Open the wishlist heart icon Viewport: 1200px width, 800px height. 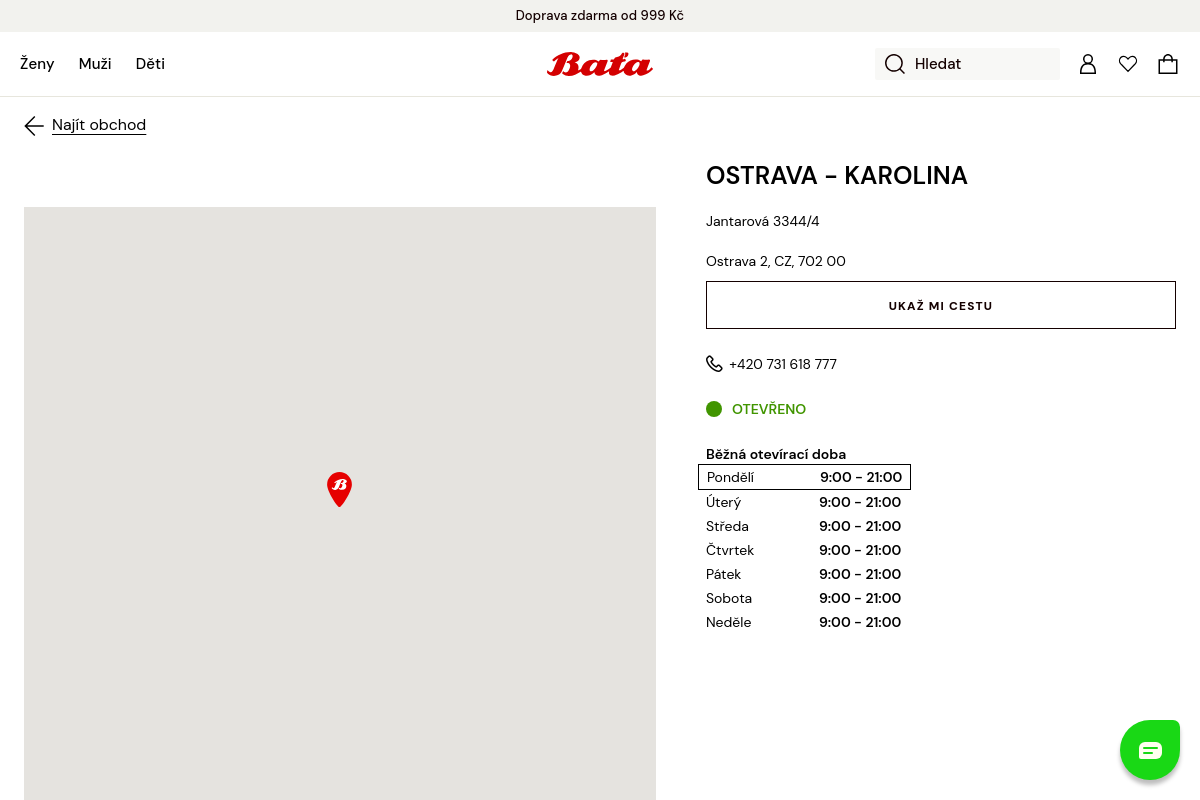pyautogui.click(x=1128, y=64)
